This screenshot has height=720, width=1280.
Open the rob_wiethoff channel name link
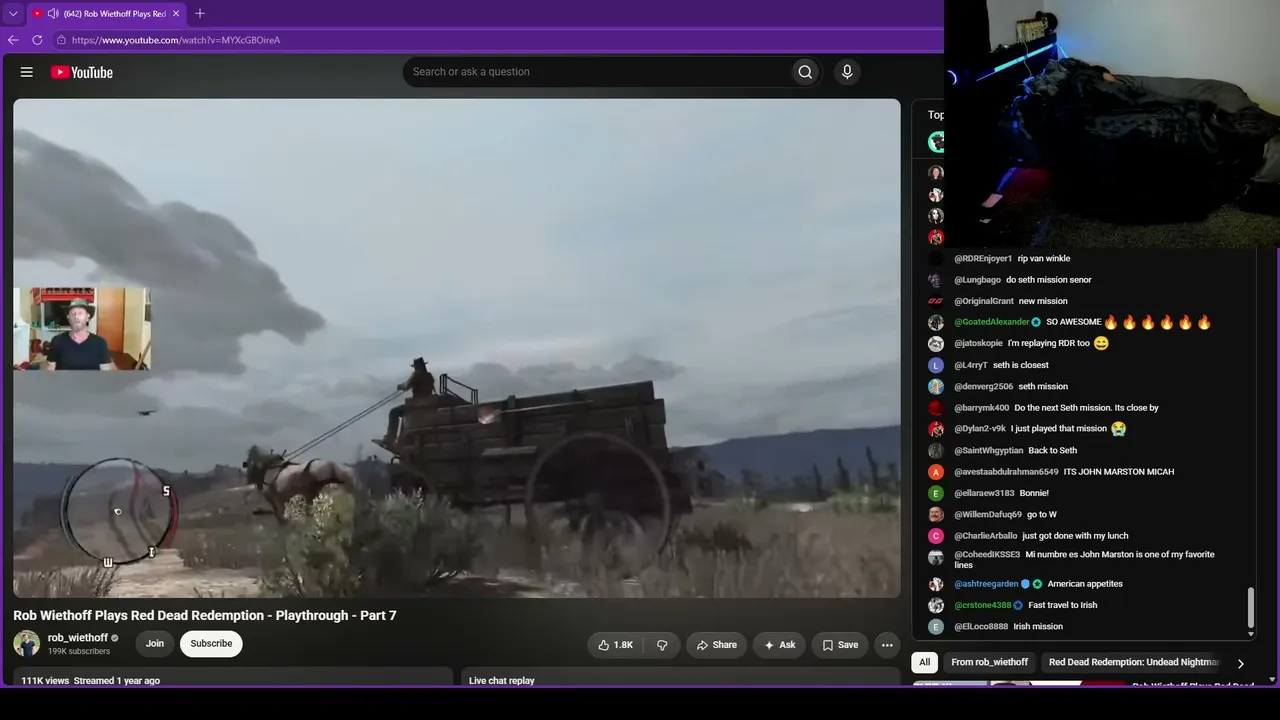(78, 638)
